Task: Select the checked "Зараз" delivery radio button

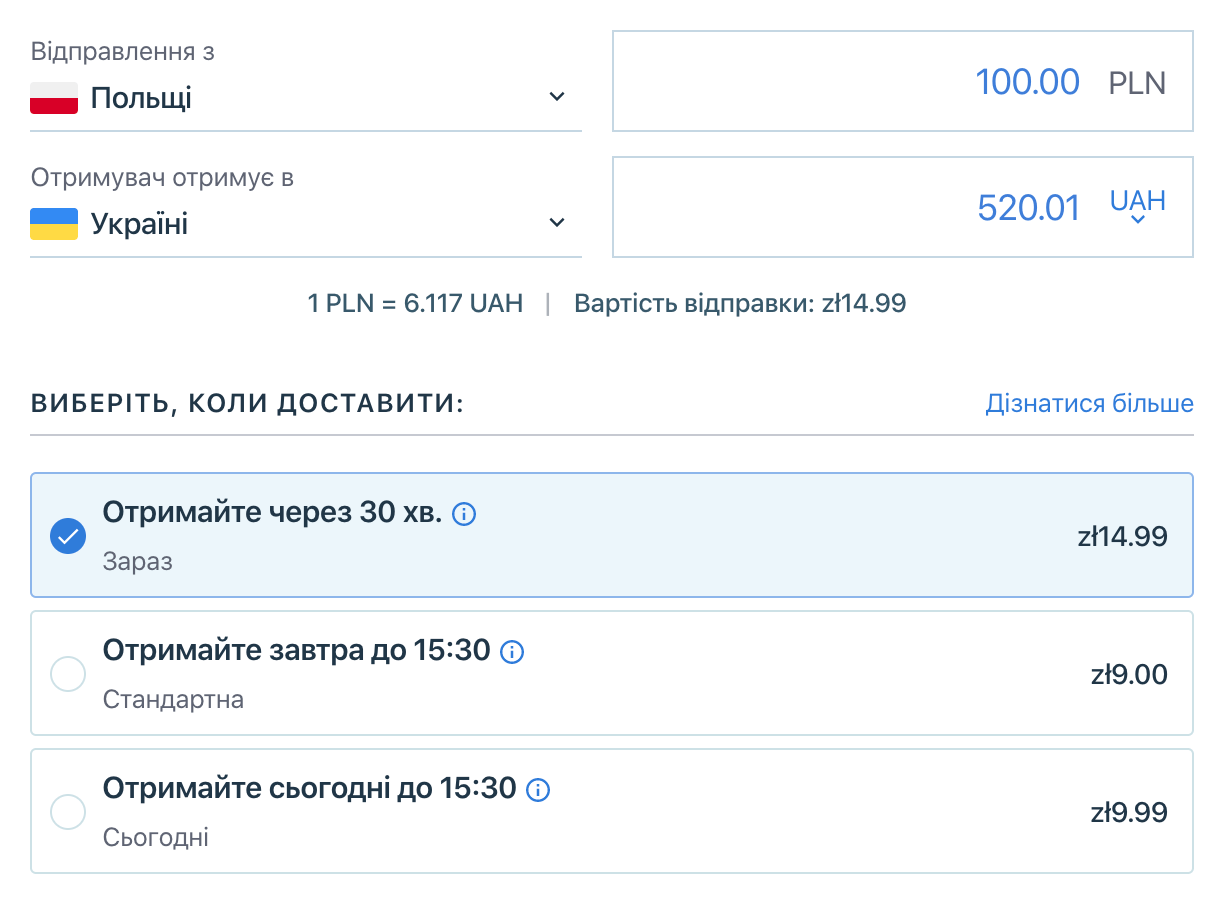Action: pyautogui.click(x=68, y=536)
